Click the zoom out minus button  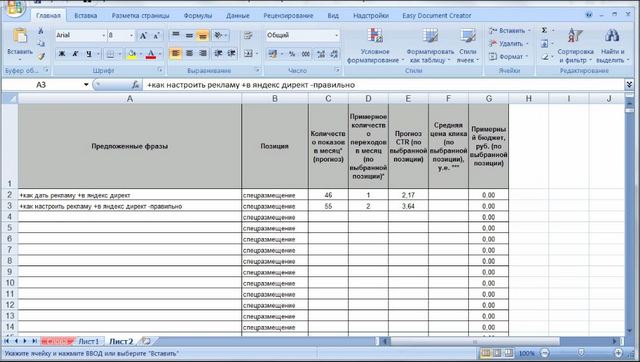click(x=544, y=353)
